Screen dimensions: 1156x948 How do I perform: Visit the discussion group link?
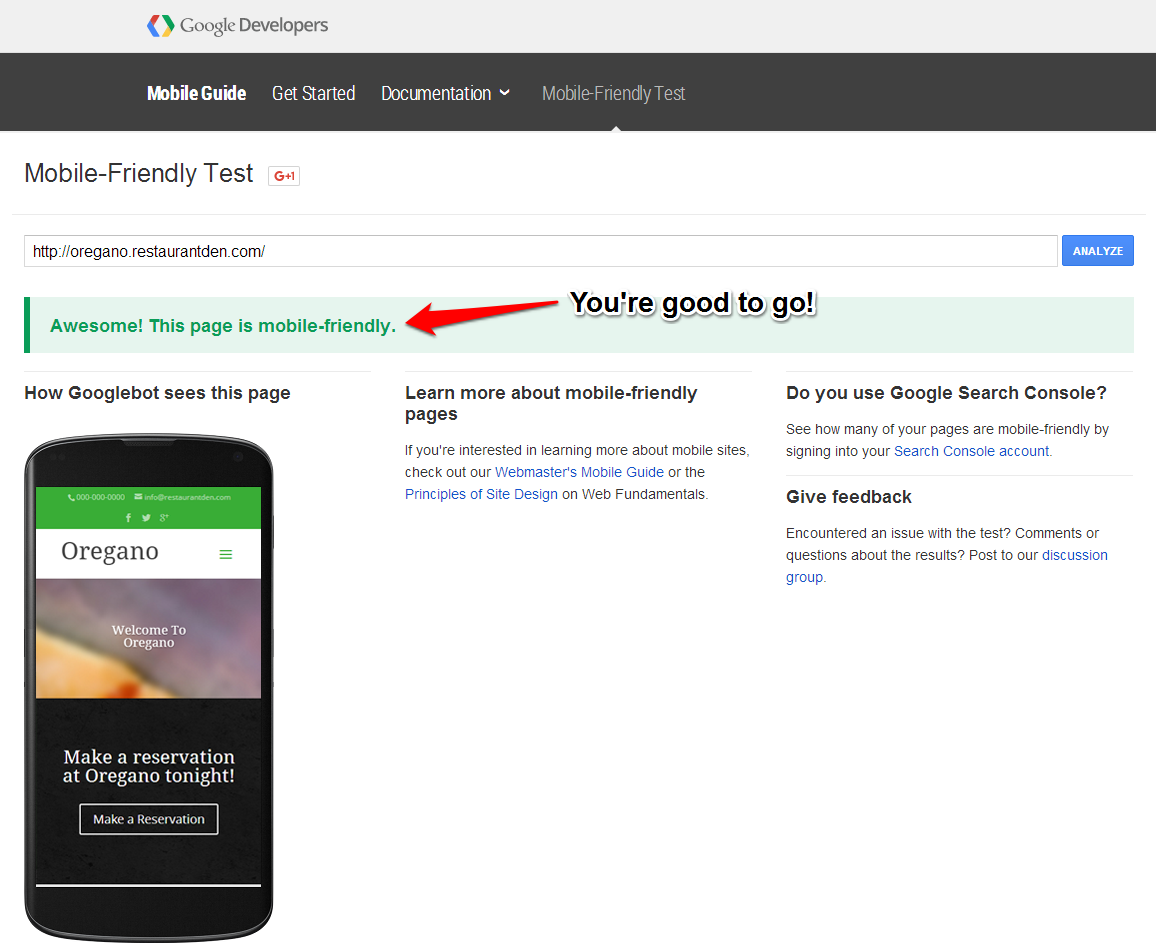1074,555
